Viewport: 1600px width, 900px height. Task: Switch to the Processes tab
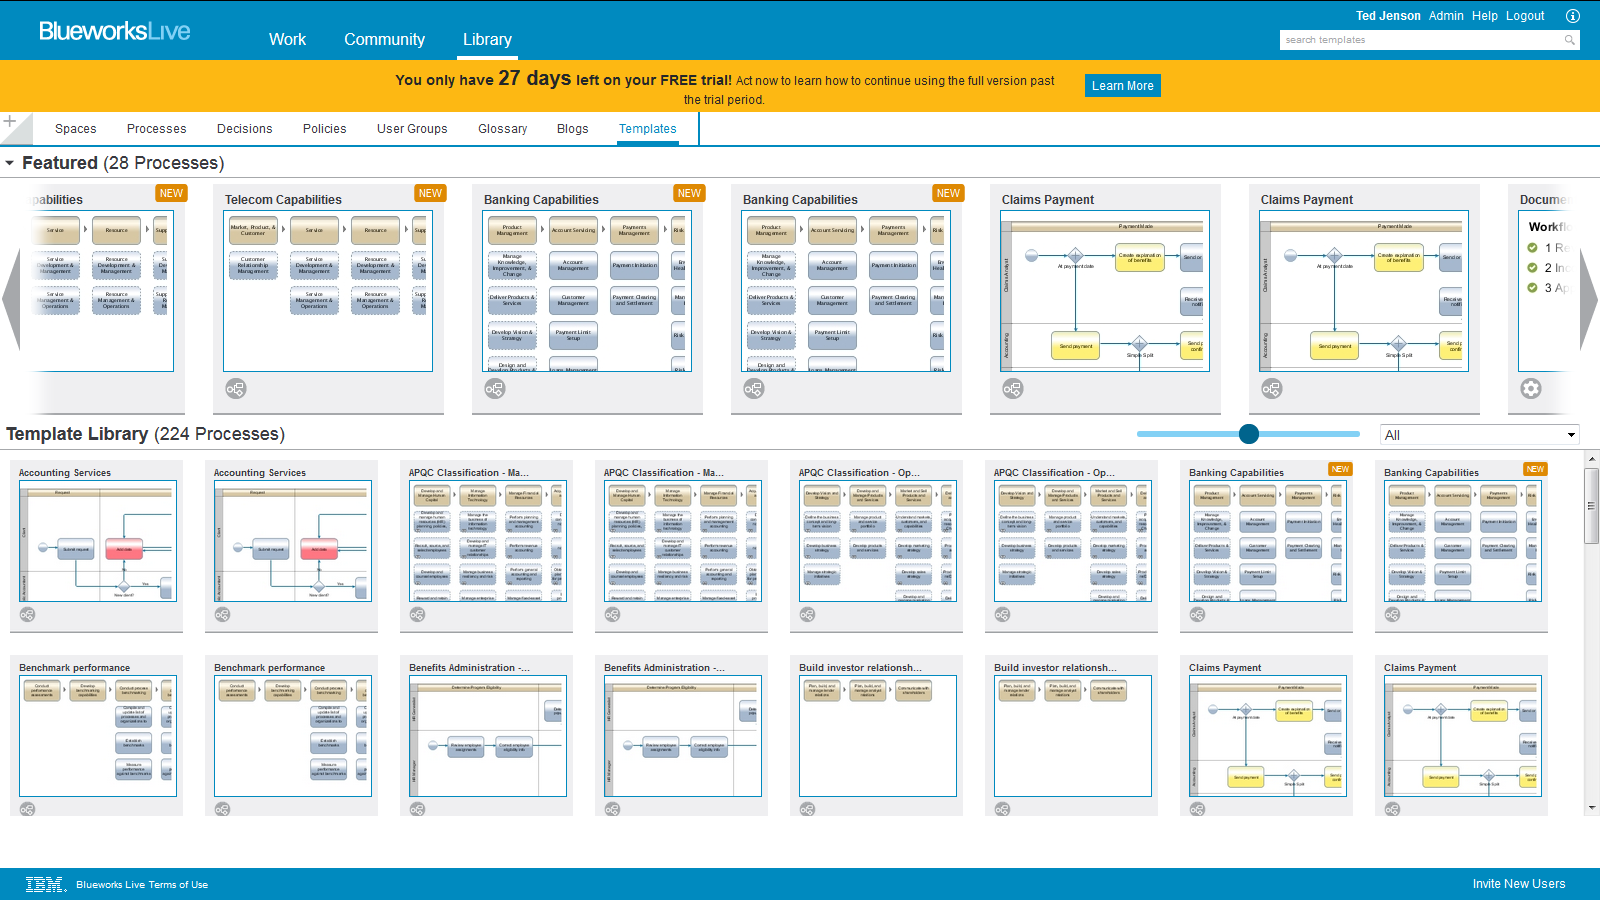pyautogui.click(x=156, y=129)
